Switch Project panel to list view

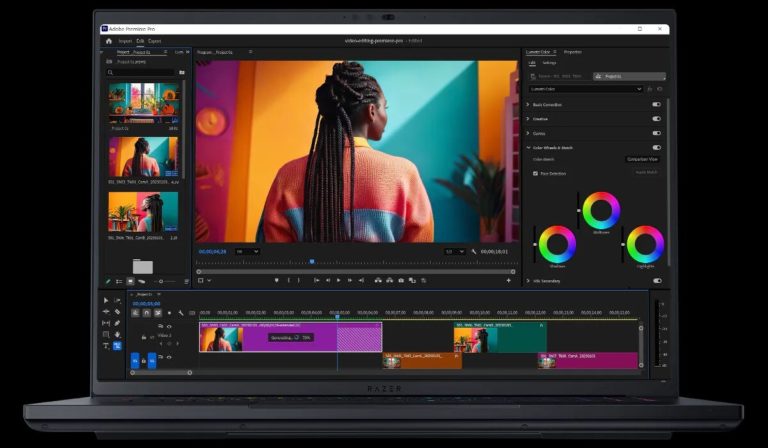[x=119, y=282]
